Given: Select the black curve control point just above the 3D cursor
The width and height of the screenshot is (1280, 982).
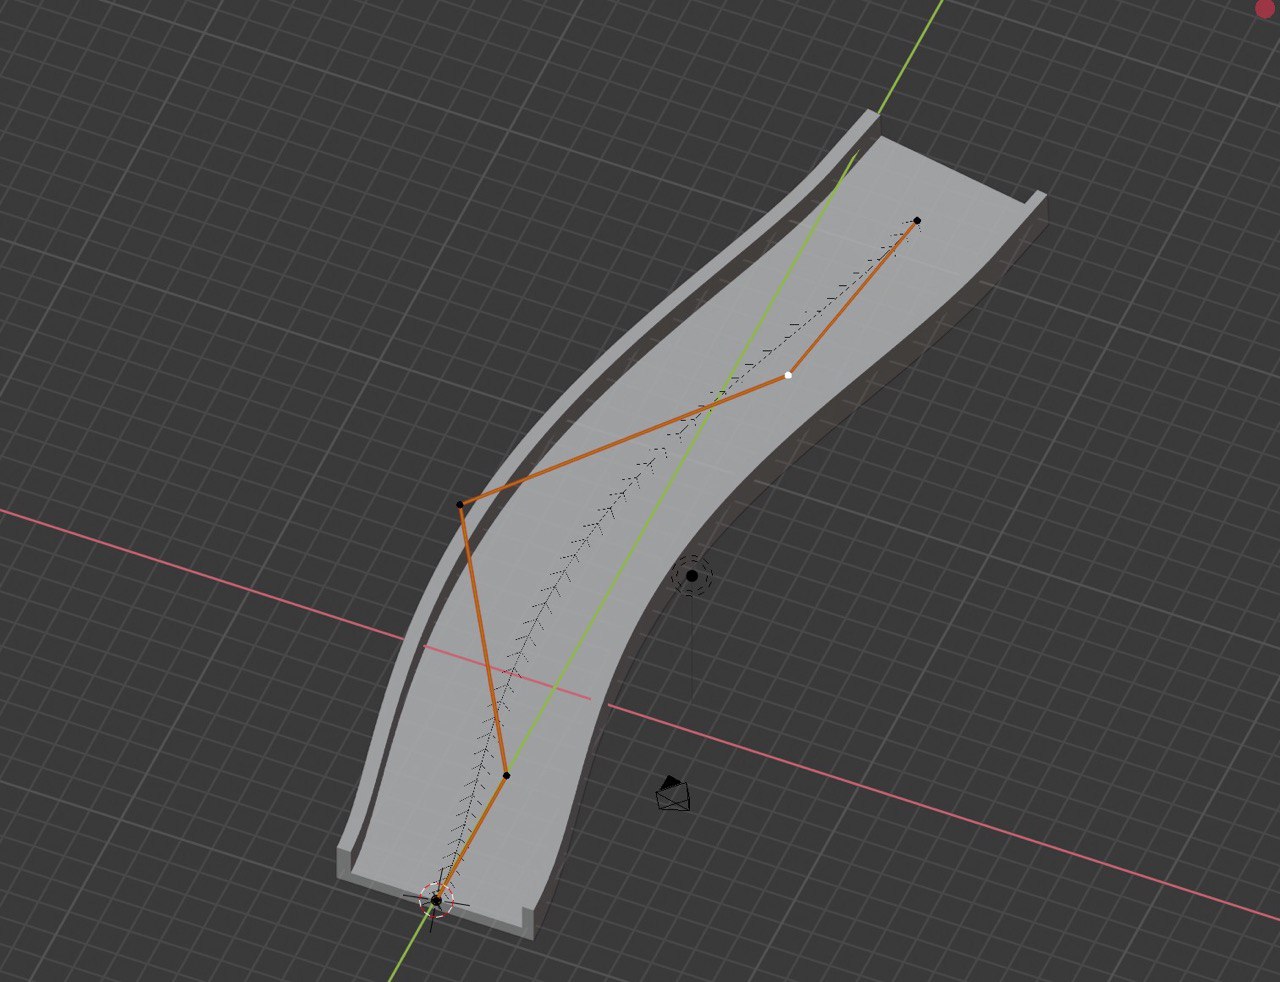Looking at the screenshot, I should point(506,775).
